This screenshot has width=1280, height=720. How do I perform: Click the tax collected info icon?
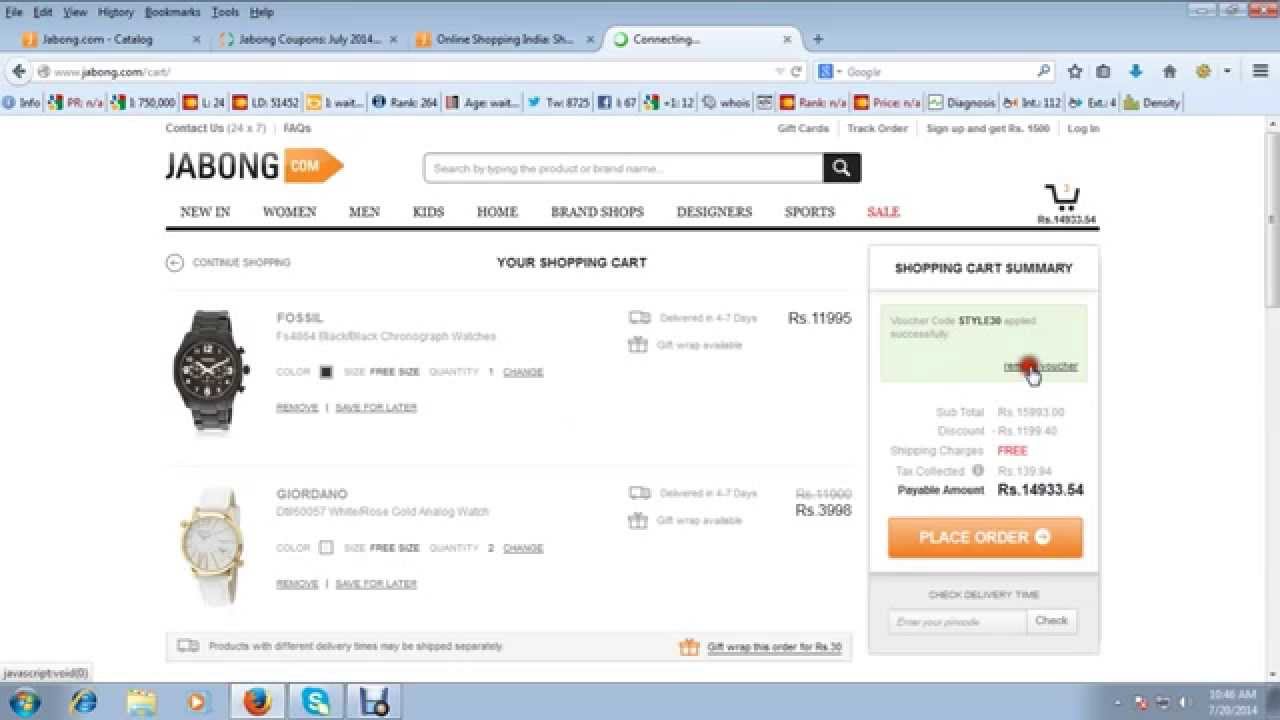click(977, 470)
